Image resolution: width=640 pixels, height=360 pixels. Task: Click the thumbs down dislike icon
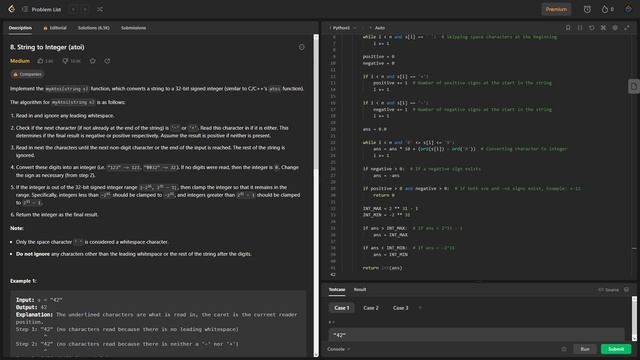65,61
